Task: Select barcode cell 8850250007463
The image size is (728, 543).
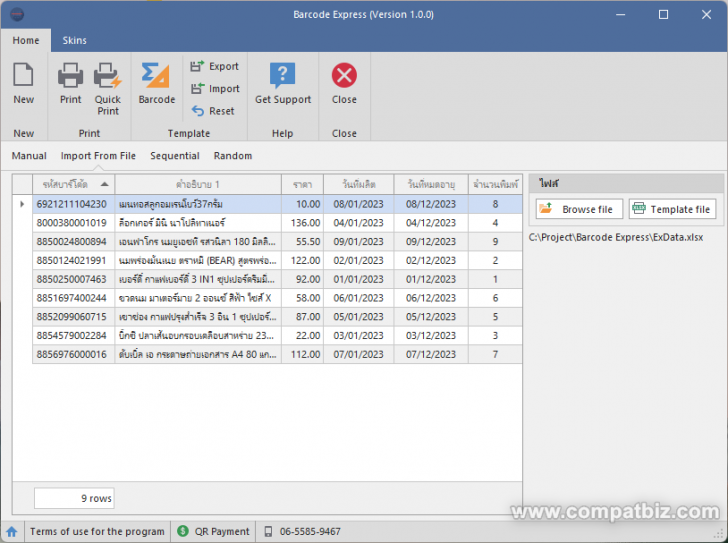Action: tap(73, 279)
